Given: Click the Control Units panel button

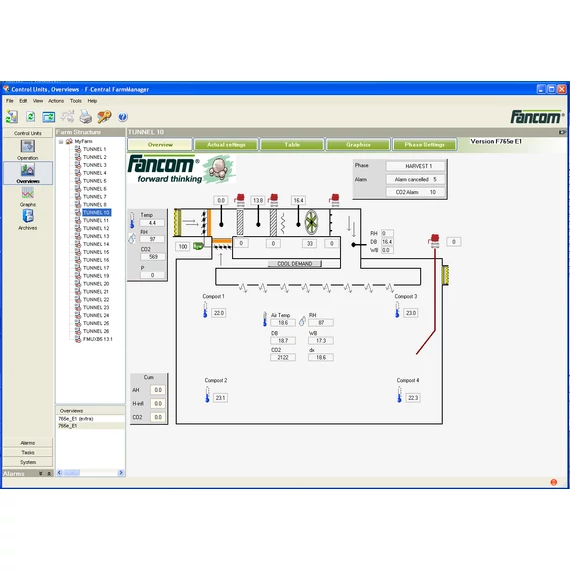Looking at the screenshot, I should click(x=28, y=133).
